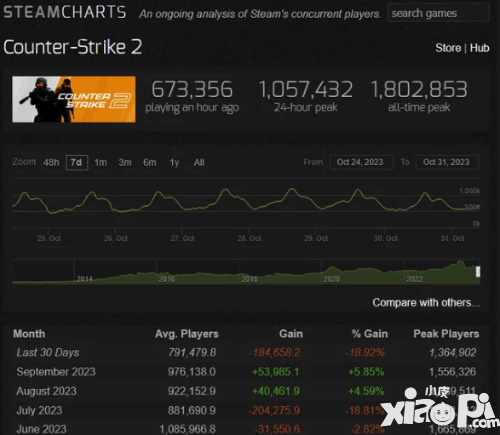Select the September 2023 row label
Viewport: 500px width, 435px height.
(x=56, y=372)
